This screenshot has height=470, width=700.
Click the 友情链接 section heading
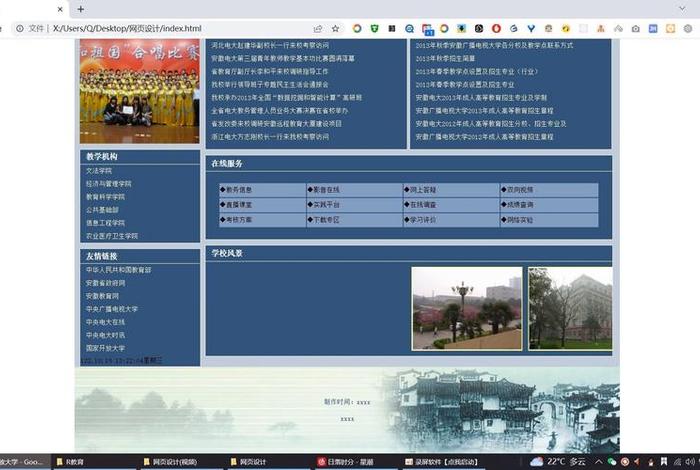point(102,256)
